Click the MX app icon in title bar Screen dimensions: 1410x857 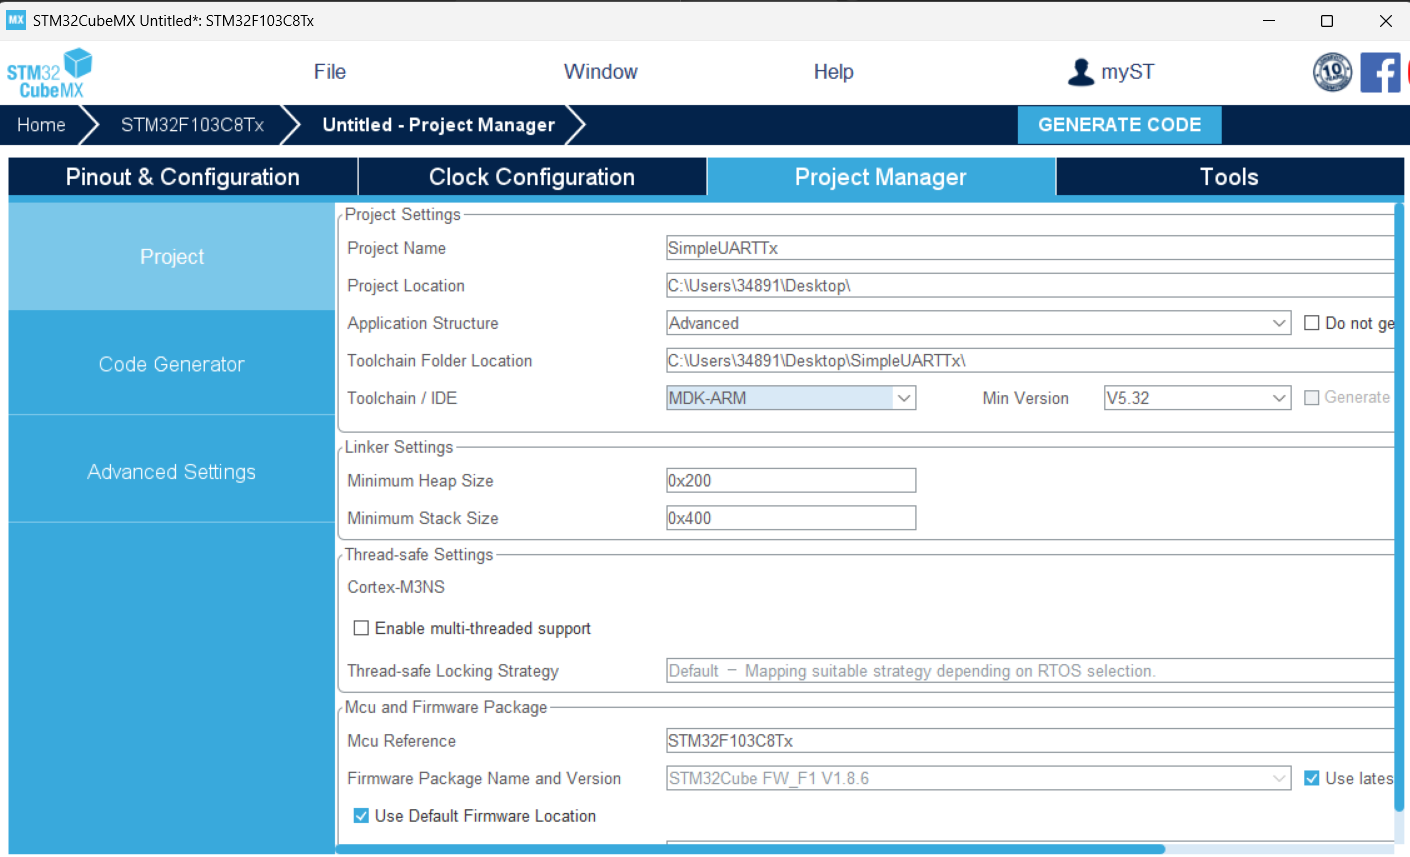pos(16,20)
